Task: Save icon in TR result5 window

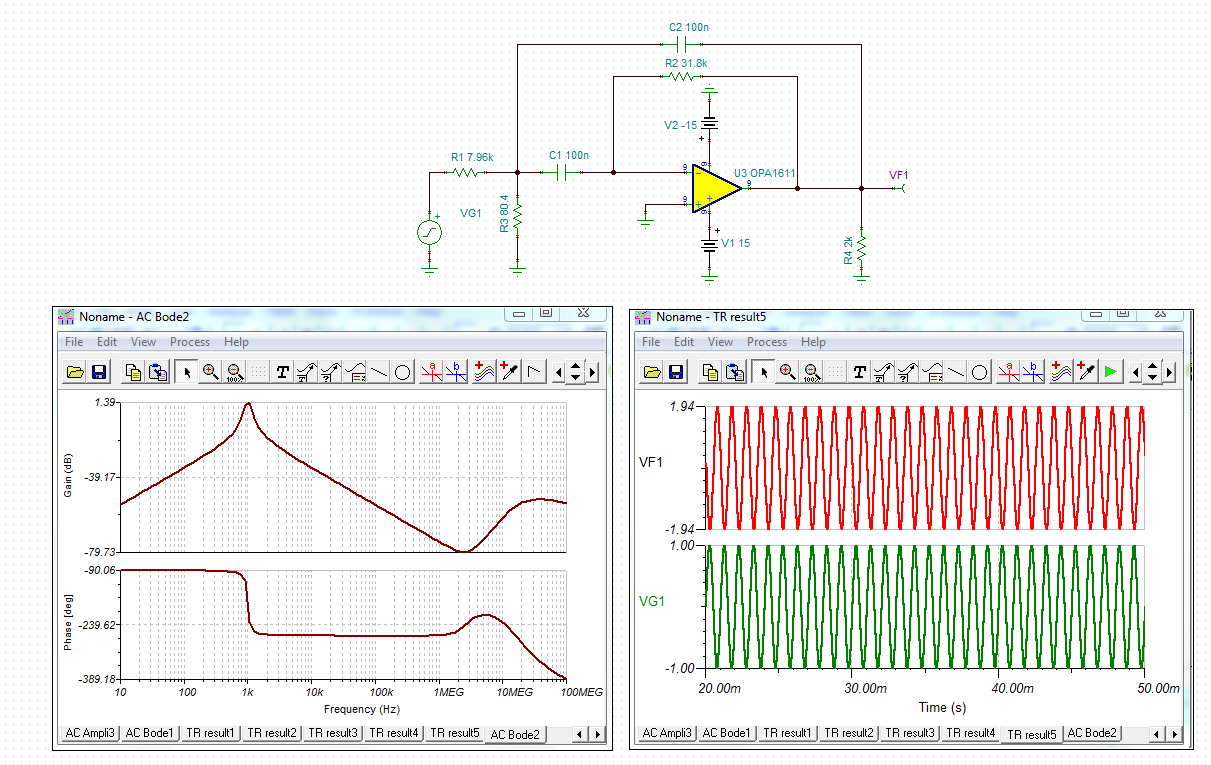Action: pos(676,372)
